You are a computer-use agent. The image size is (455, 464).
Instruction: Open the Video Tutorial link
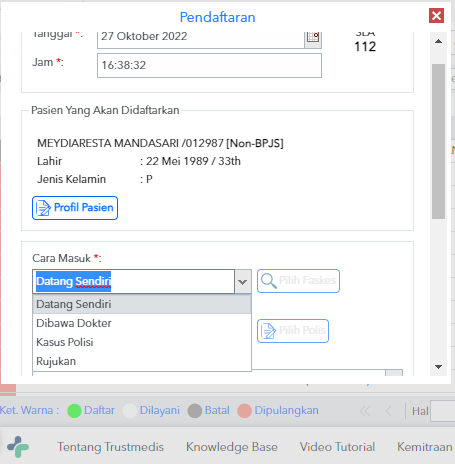337,447
